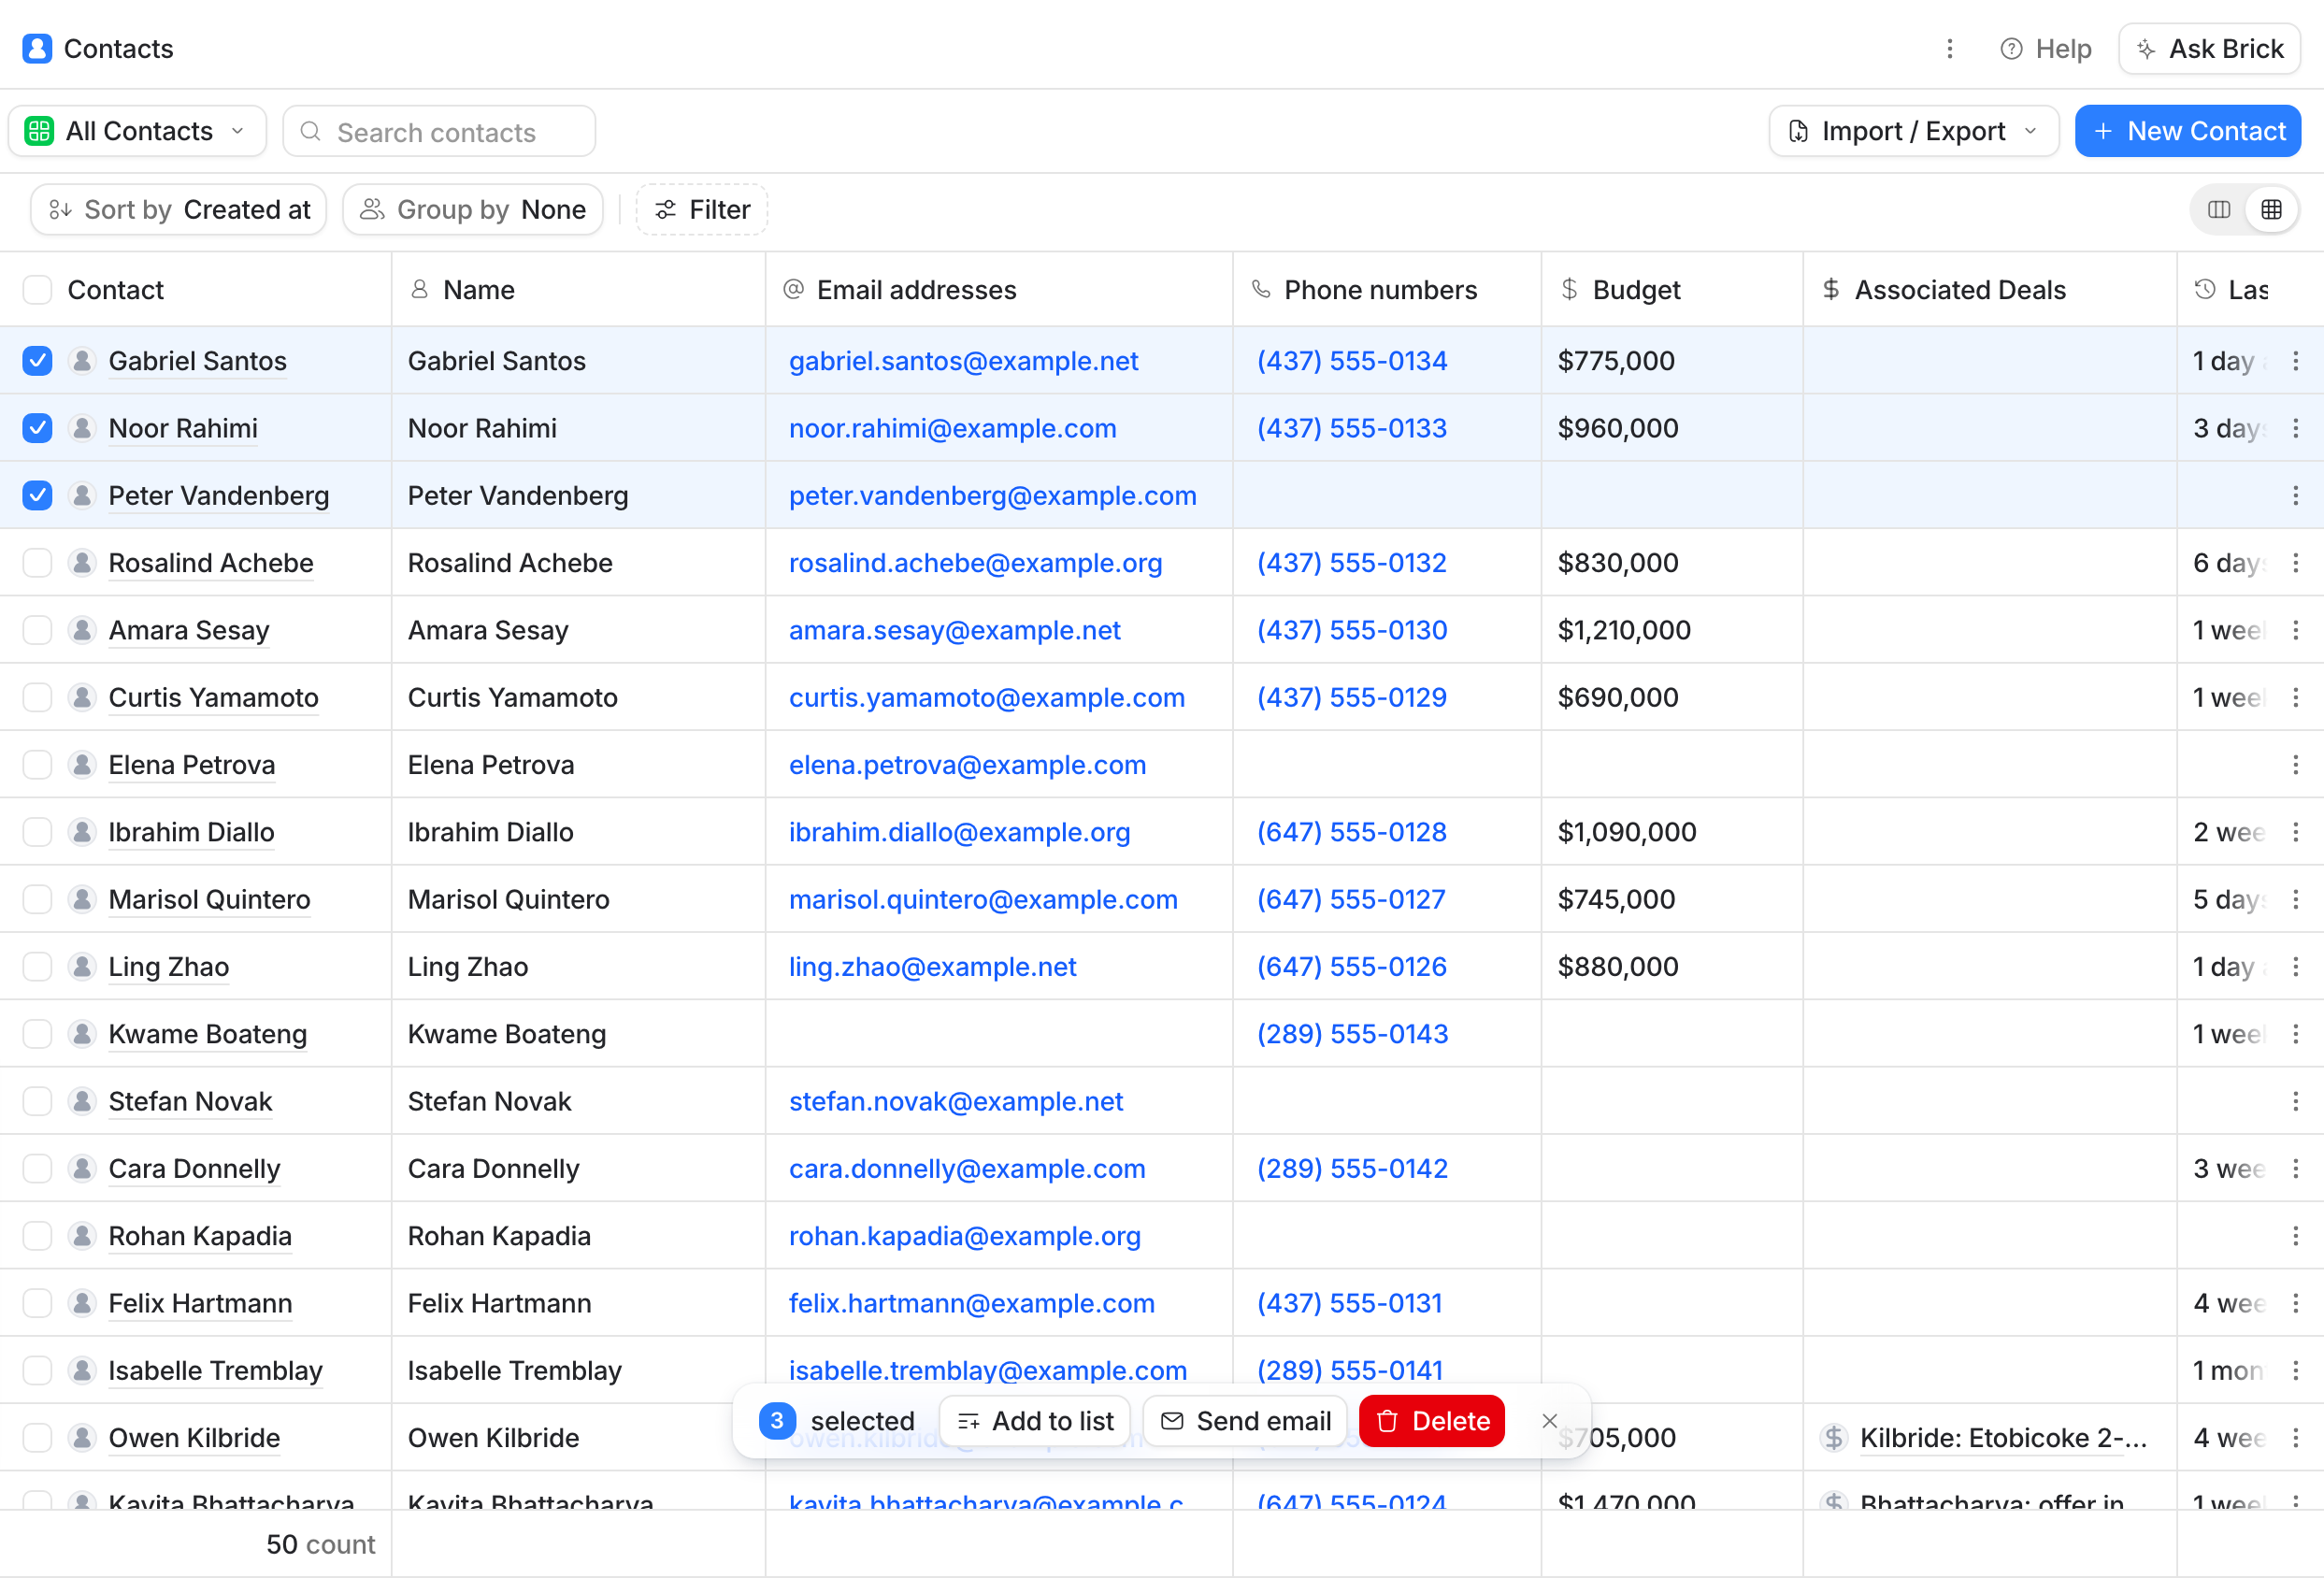Open row menu for Stefan Novak
Viewport: 2324px width, 1578px height.
pyautogui.click(x=2295, y=1102)
